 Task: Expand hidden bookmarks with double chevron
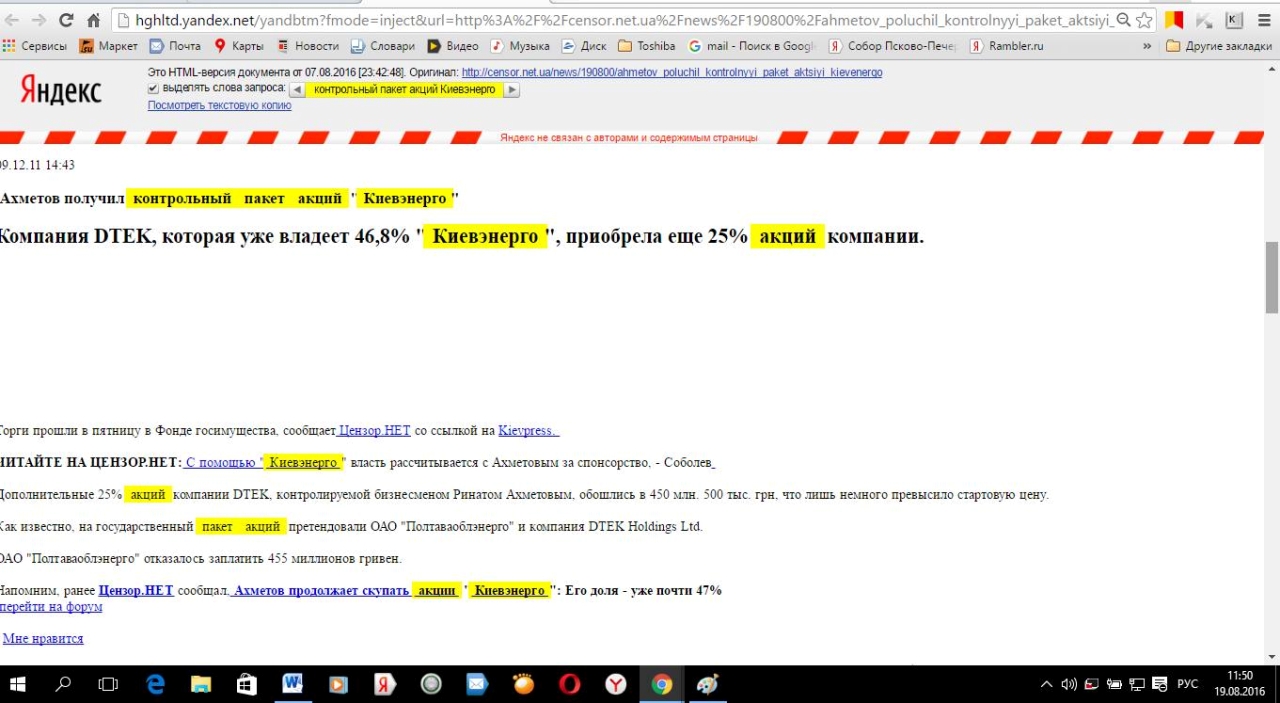[x=1147, y=46]
